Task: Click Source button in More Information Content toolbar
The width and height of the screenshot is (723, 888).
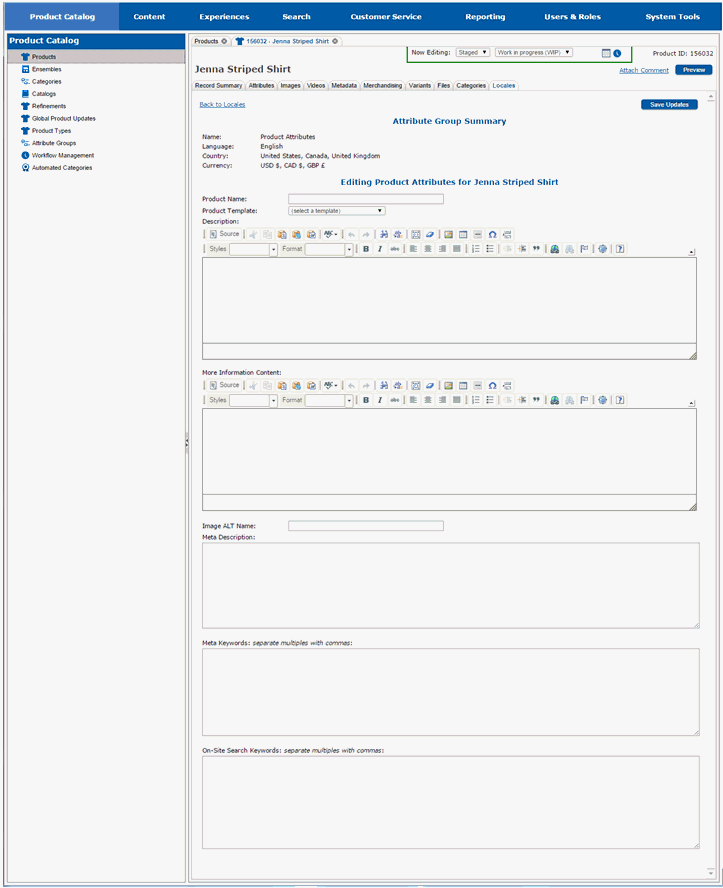Action: 225,385
